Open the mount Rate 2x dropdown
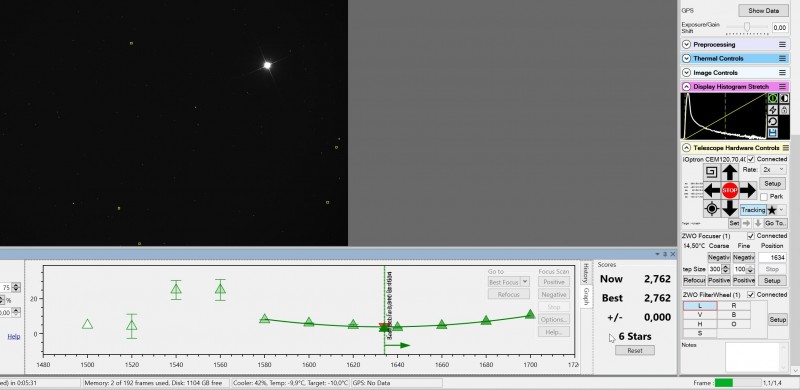This screenshot has width=800, height=390. tap(772, 169)
